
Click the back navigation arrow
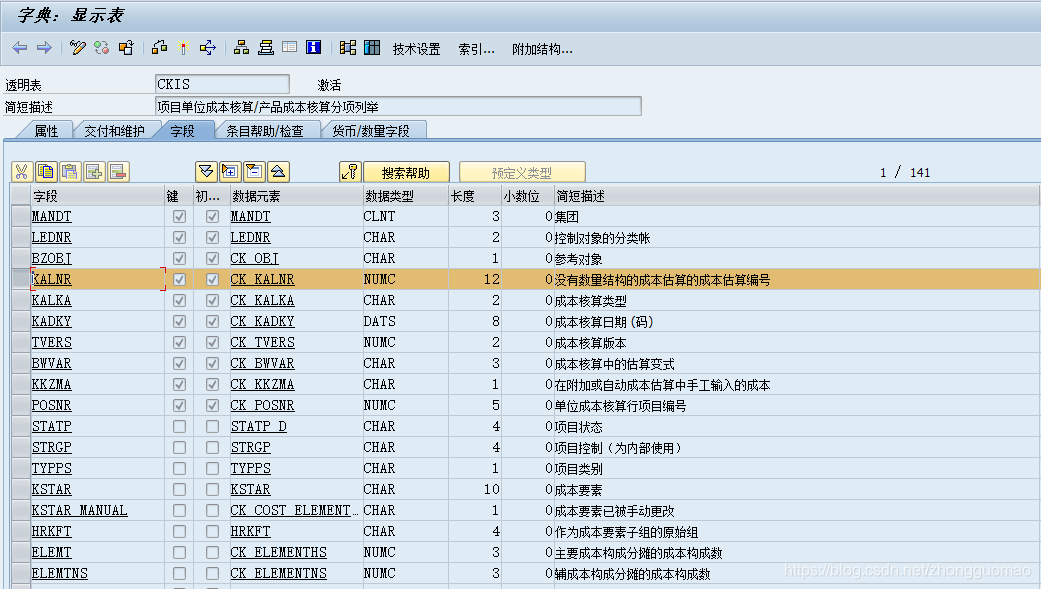pyautogui.click(x=19, y=47)
